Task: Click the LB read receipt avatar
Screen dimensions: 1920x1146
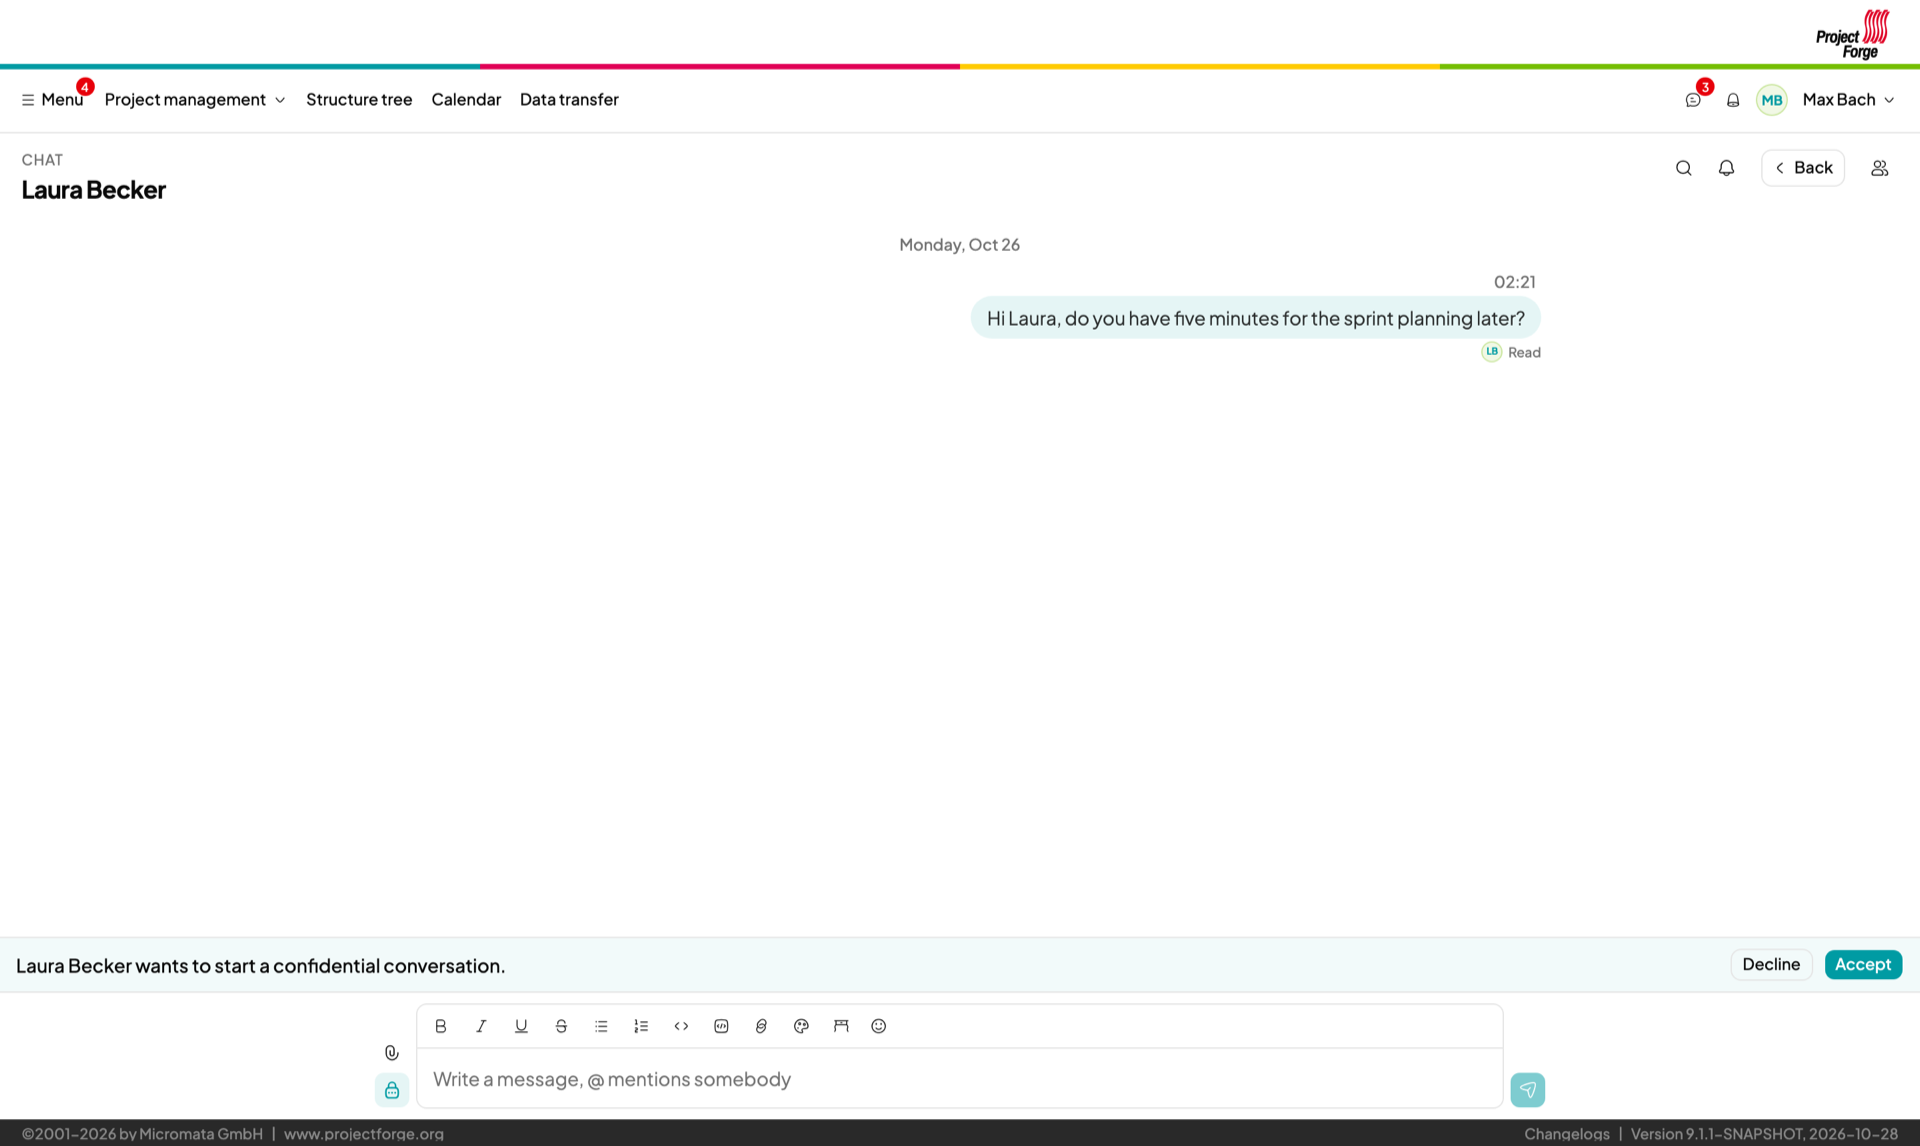Action: coord(1492,351)
